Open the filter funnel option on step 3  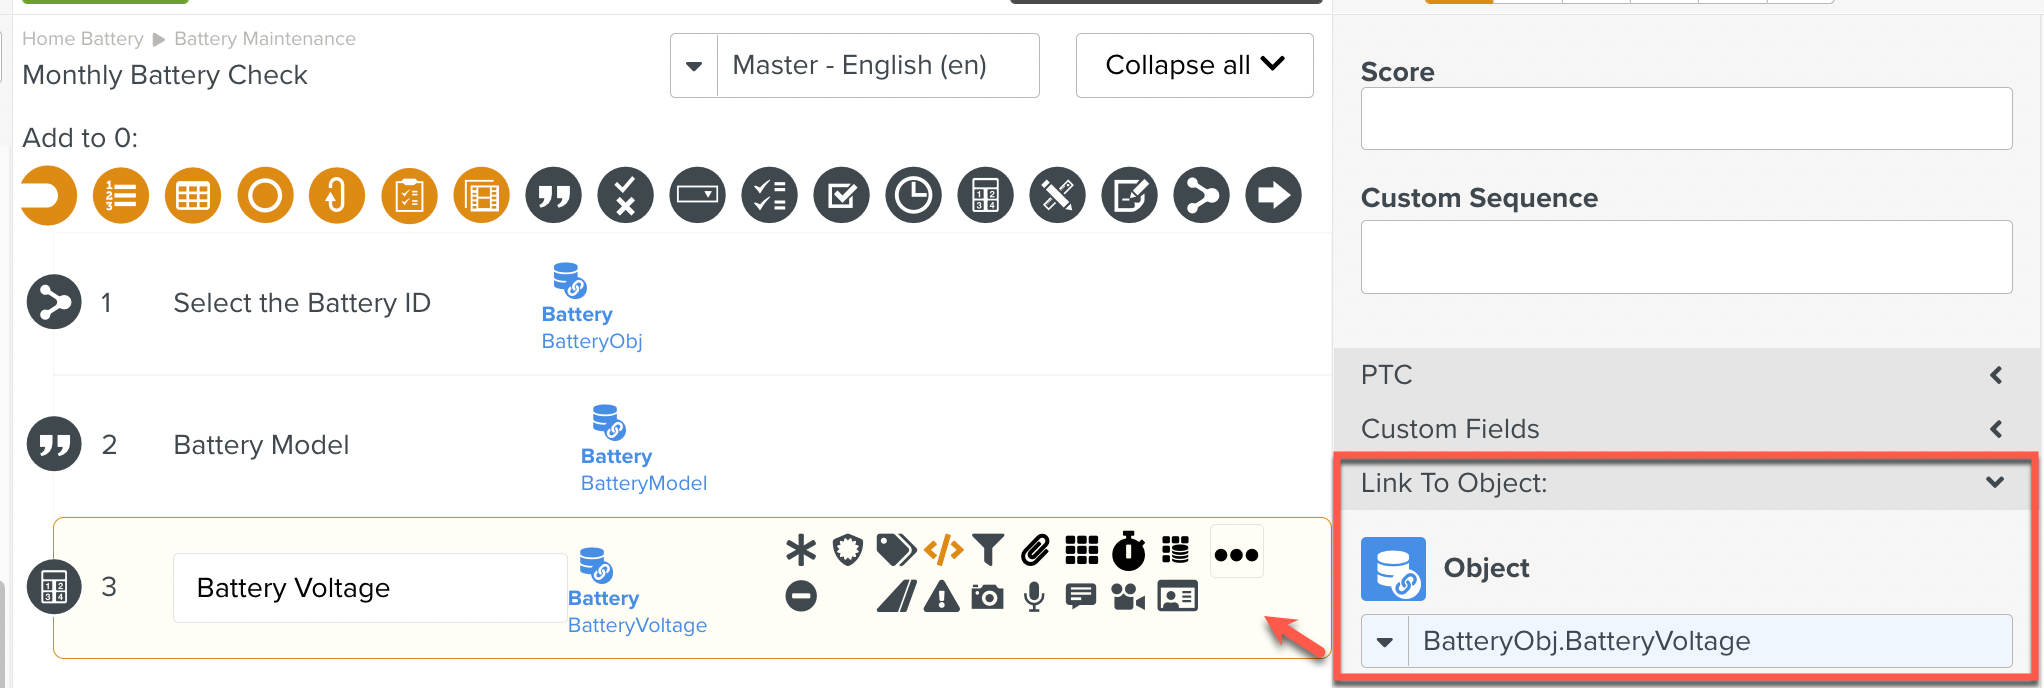coord(988,550)
